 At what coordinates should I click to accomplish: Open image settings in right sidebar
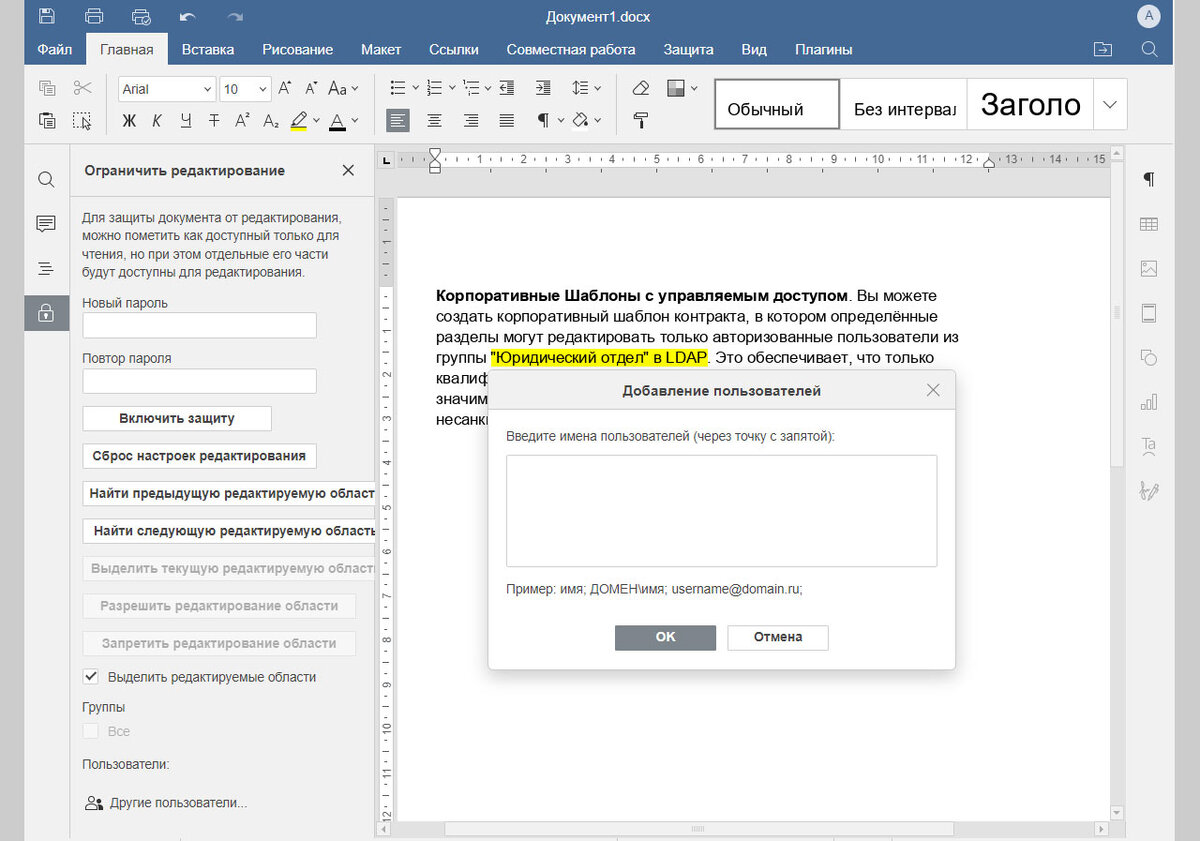tap(1149, 269)
